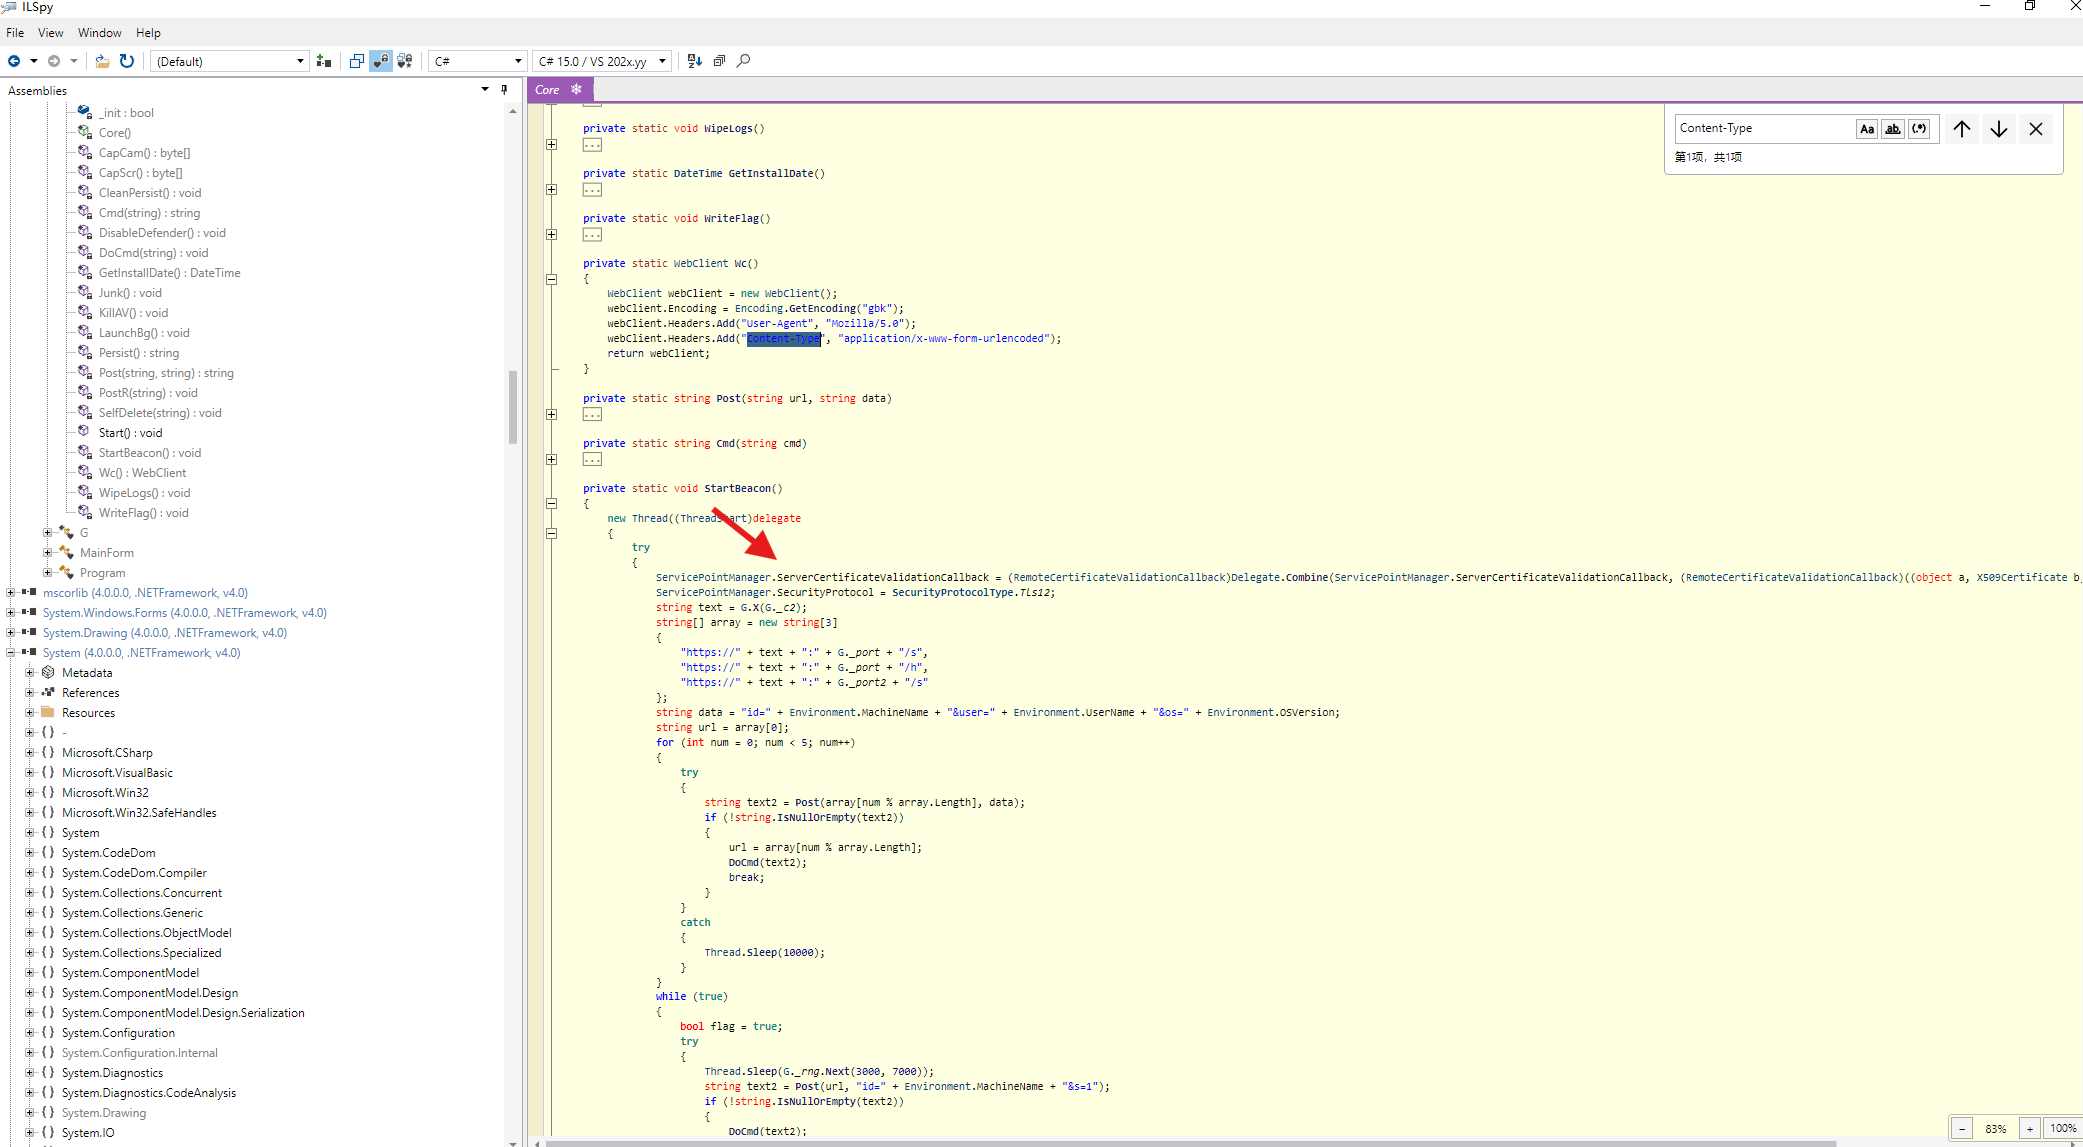Go to previous search match arrow
The image size is (2083, 1147).
tap(1962, 129)
